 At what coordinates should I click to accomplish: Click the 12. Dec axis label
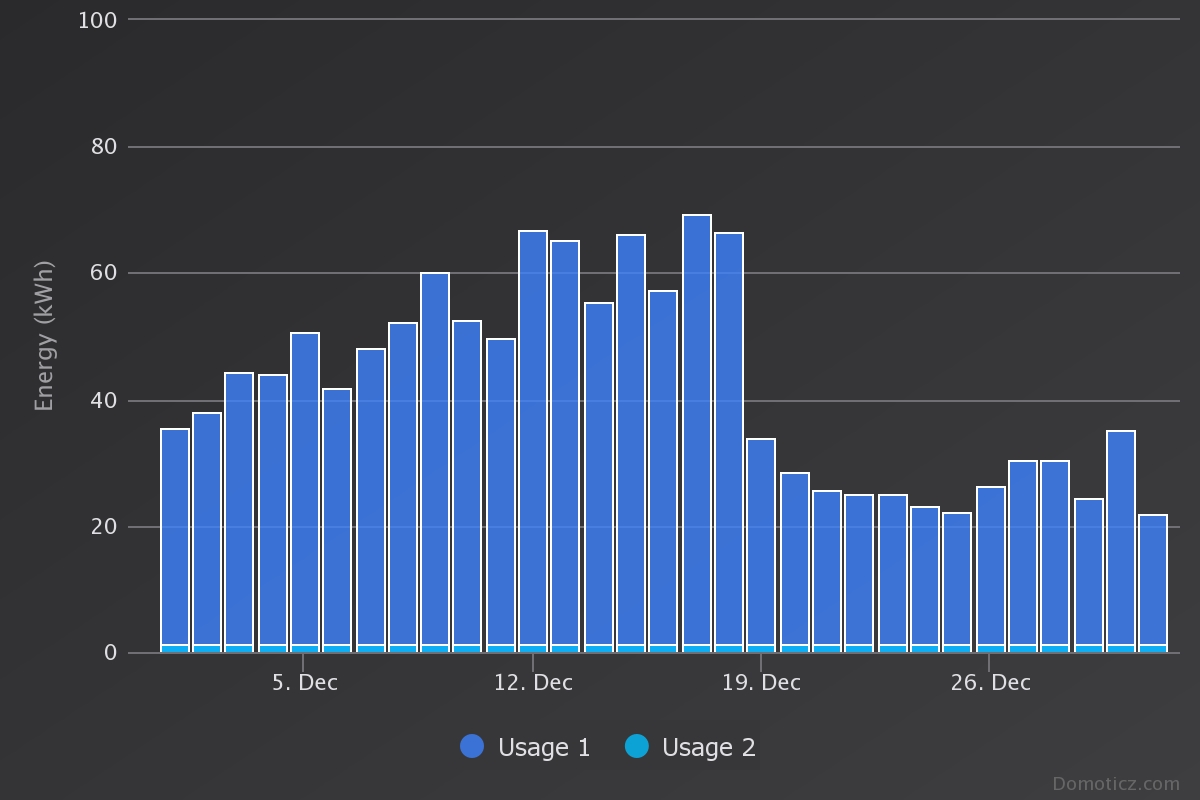(x=533, y=683)
